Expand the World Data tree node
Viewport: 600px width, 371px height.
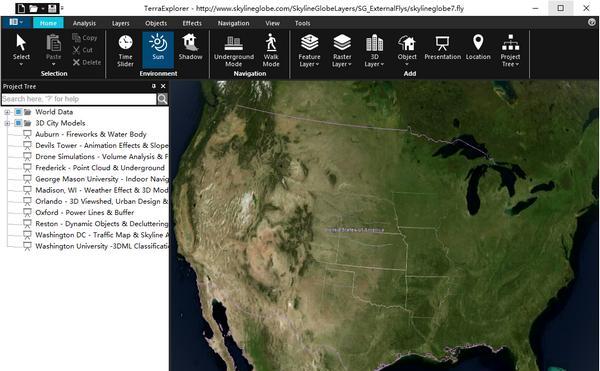7,112
